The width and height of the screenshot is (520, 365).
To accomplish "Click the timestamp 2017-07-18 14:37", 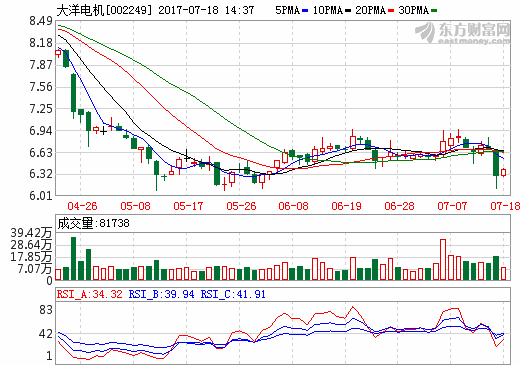I will click(x=206, y=10).
